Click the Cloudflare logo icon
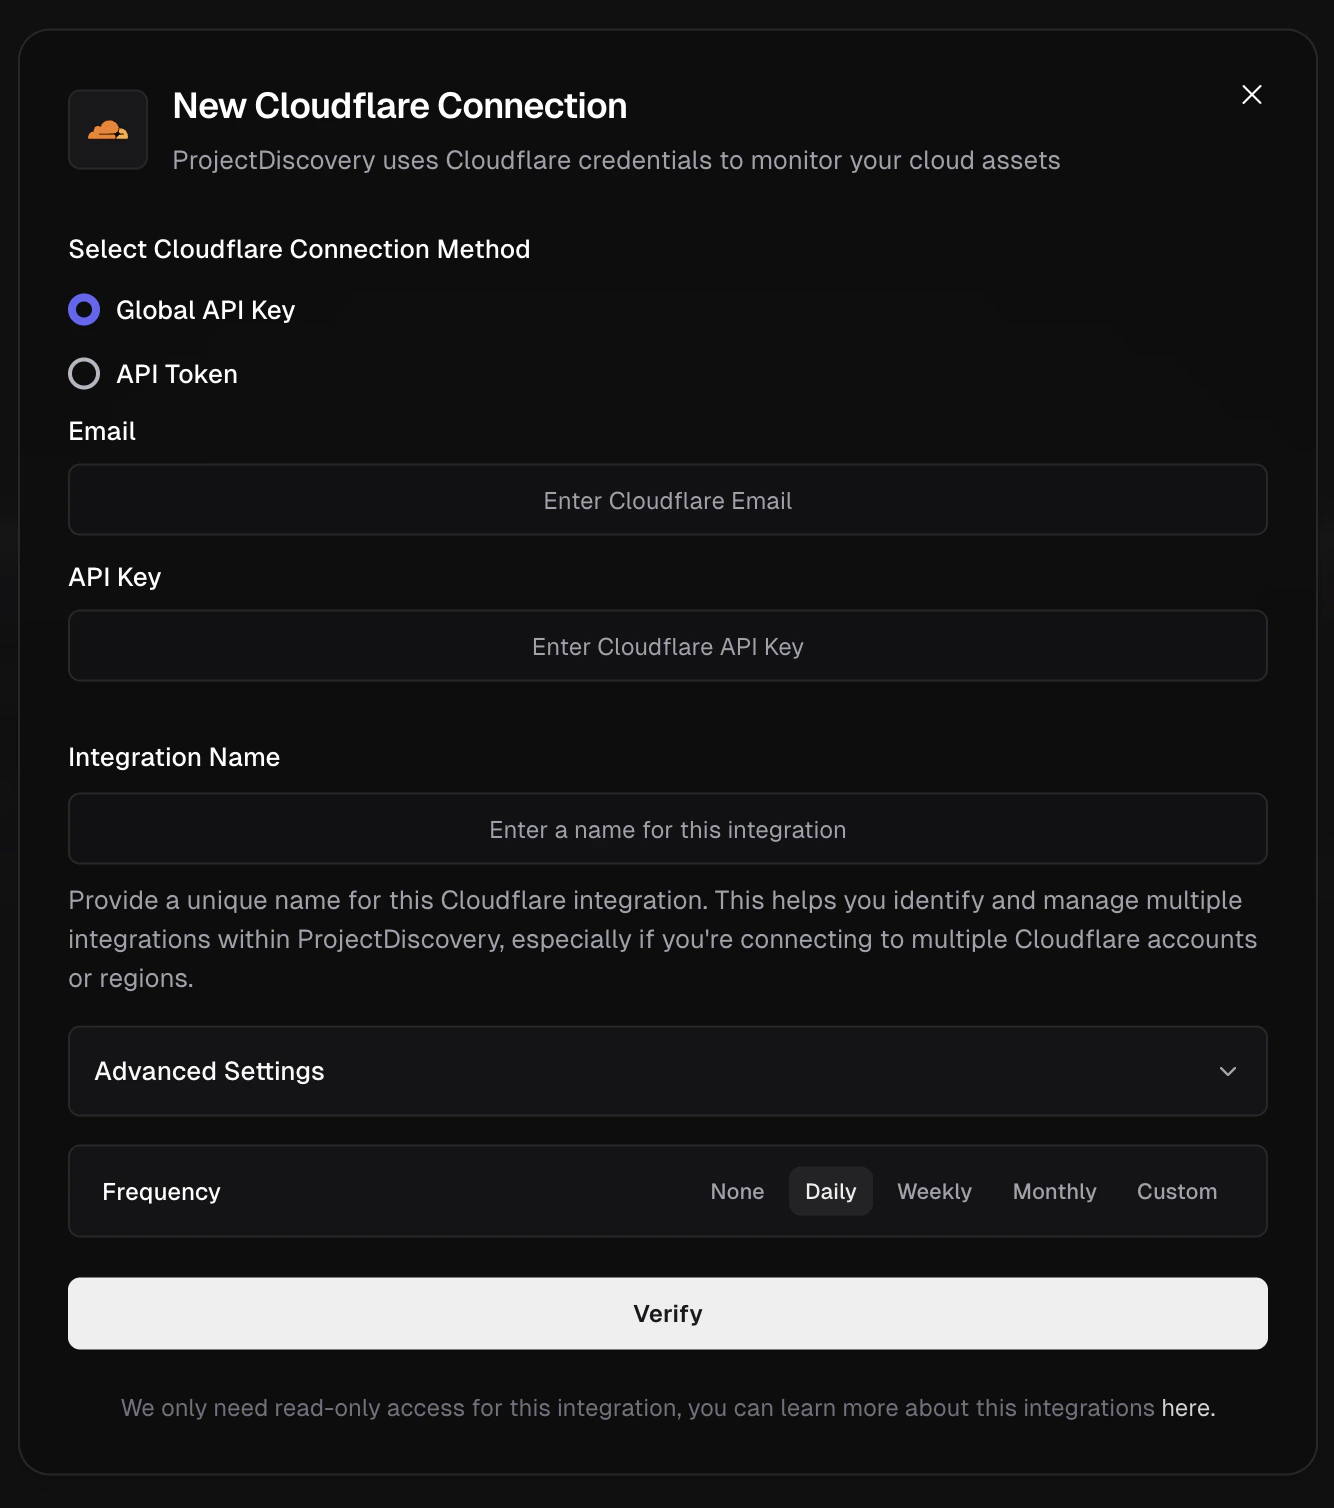The image size is (1334, 1508). point(107,129)
